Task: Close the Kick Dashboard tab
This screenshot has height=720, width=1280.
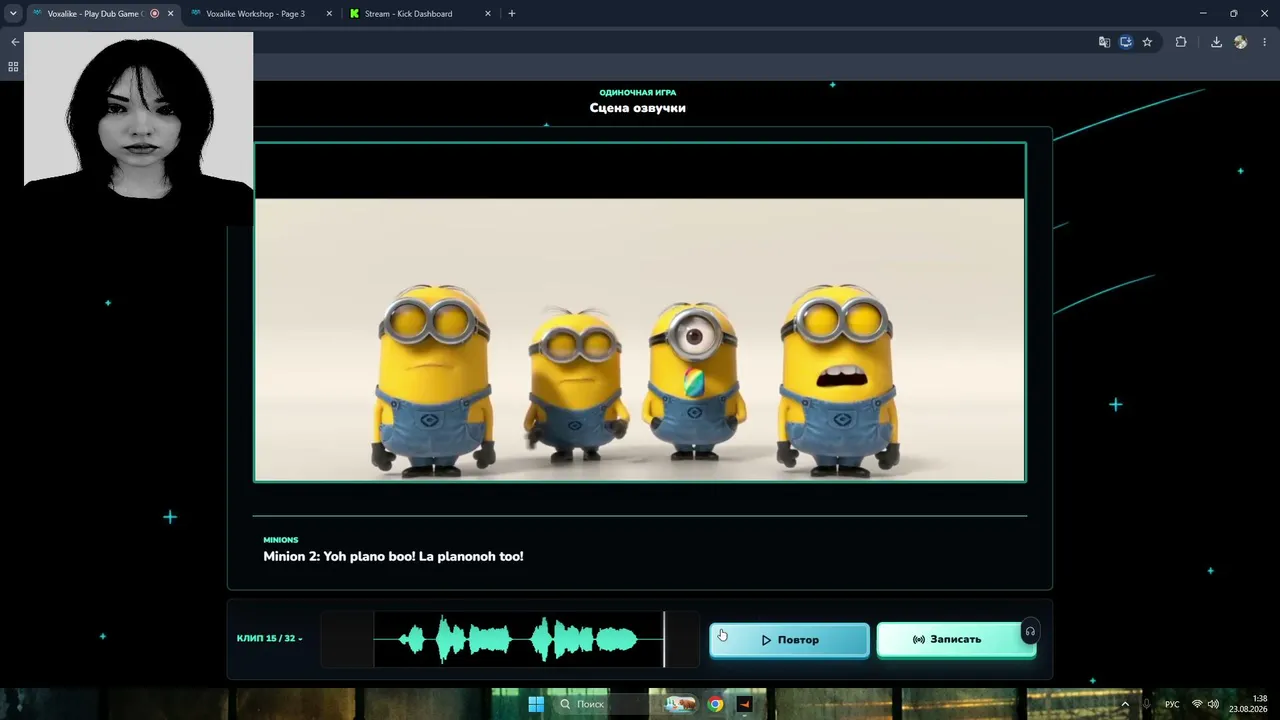Action: (x=488, y=14)
